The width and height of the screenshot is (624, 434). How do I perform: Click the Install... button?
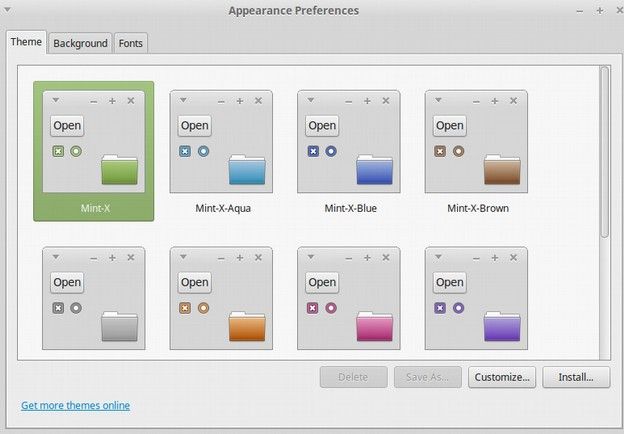click(x=576, y=377)
